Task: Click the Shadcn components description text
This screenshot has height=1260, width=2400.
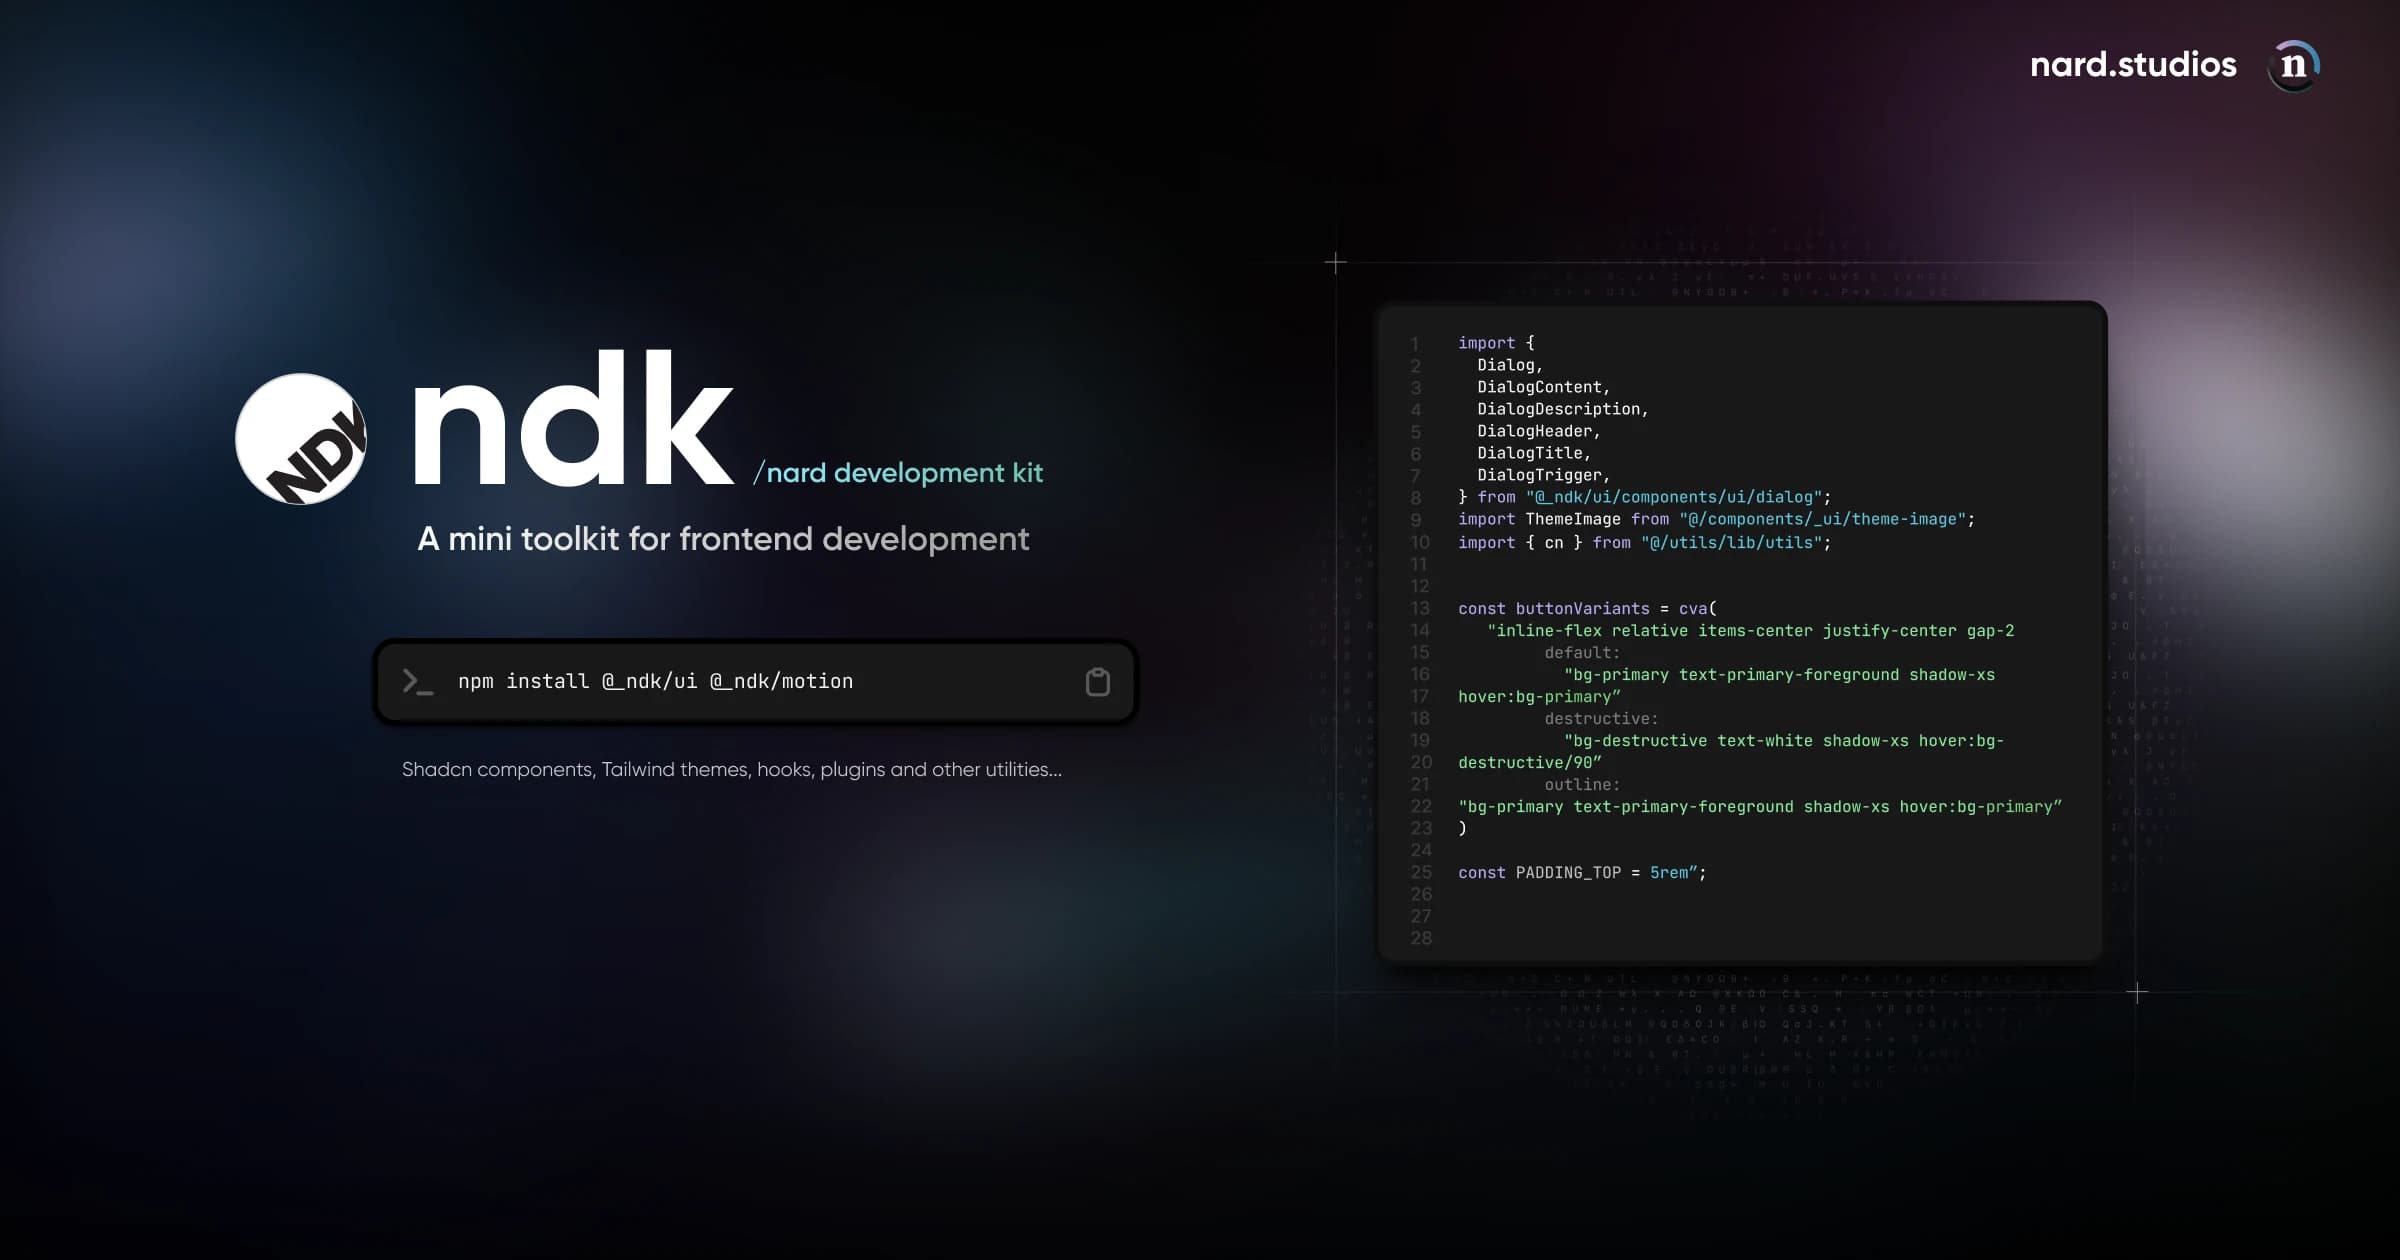Action: click(732, 770)
